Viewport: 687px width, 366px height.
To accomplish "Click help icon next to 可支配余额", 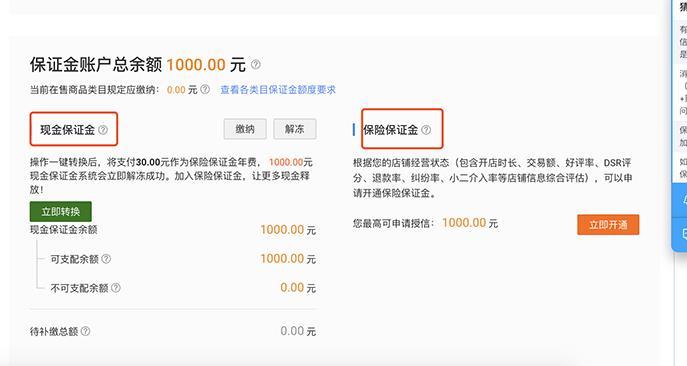I will click(x=106, y=259).
